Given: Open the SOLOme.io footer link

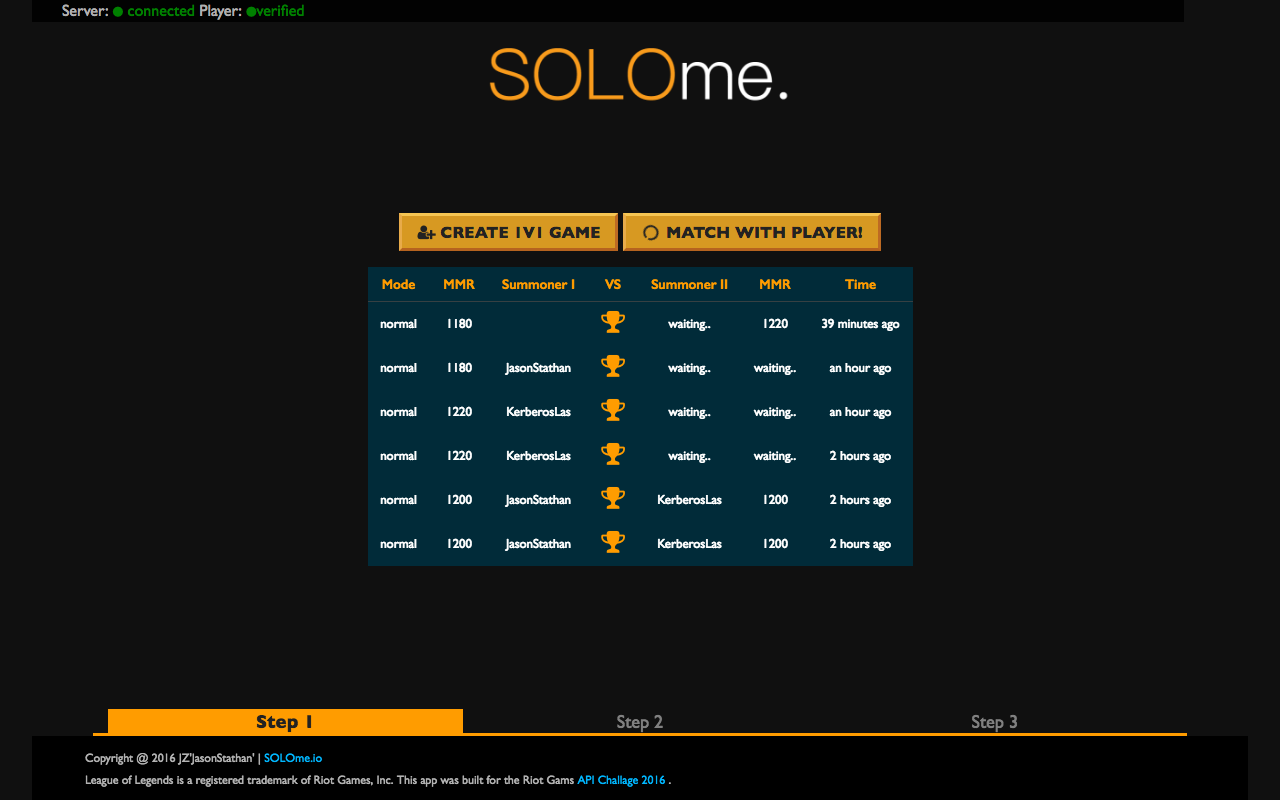Looking at the screenshot, I should tap(293, 758).
